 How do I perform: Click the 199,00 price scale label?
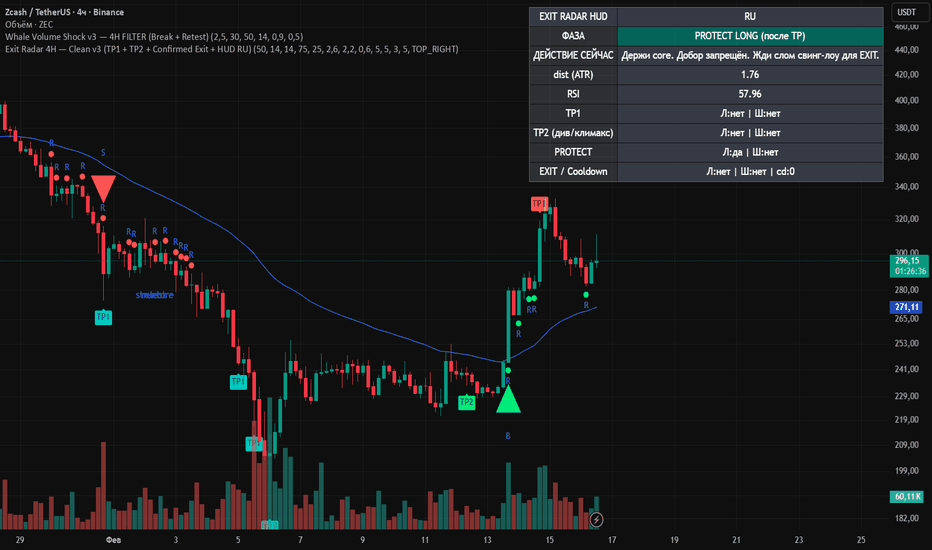tap(907, 471)
